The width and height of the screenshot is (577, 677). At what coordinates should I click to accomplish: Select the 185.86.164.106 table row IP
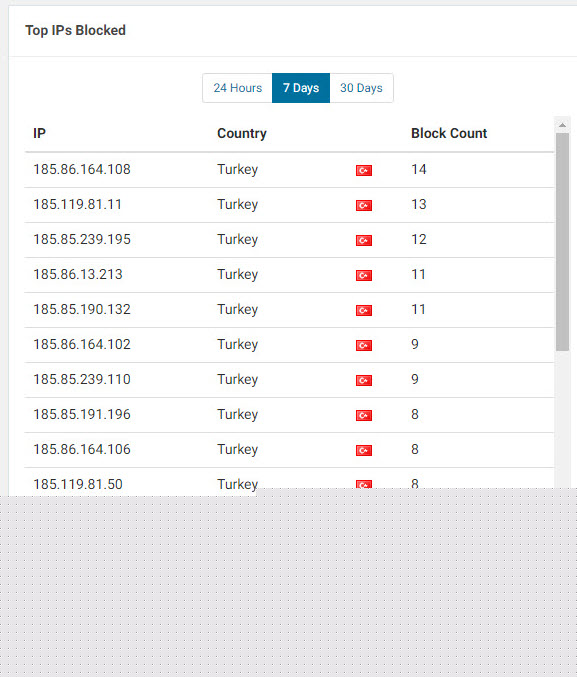pyautogui.click(x=82, y=449)
